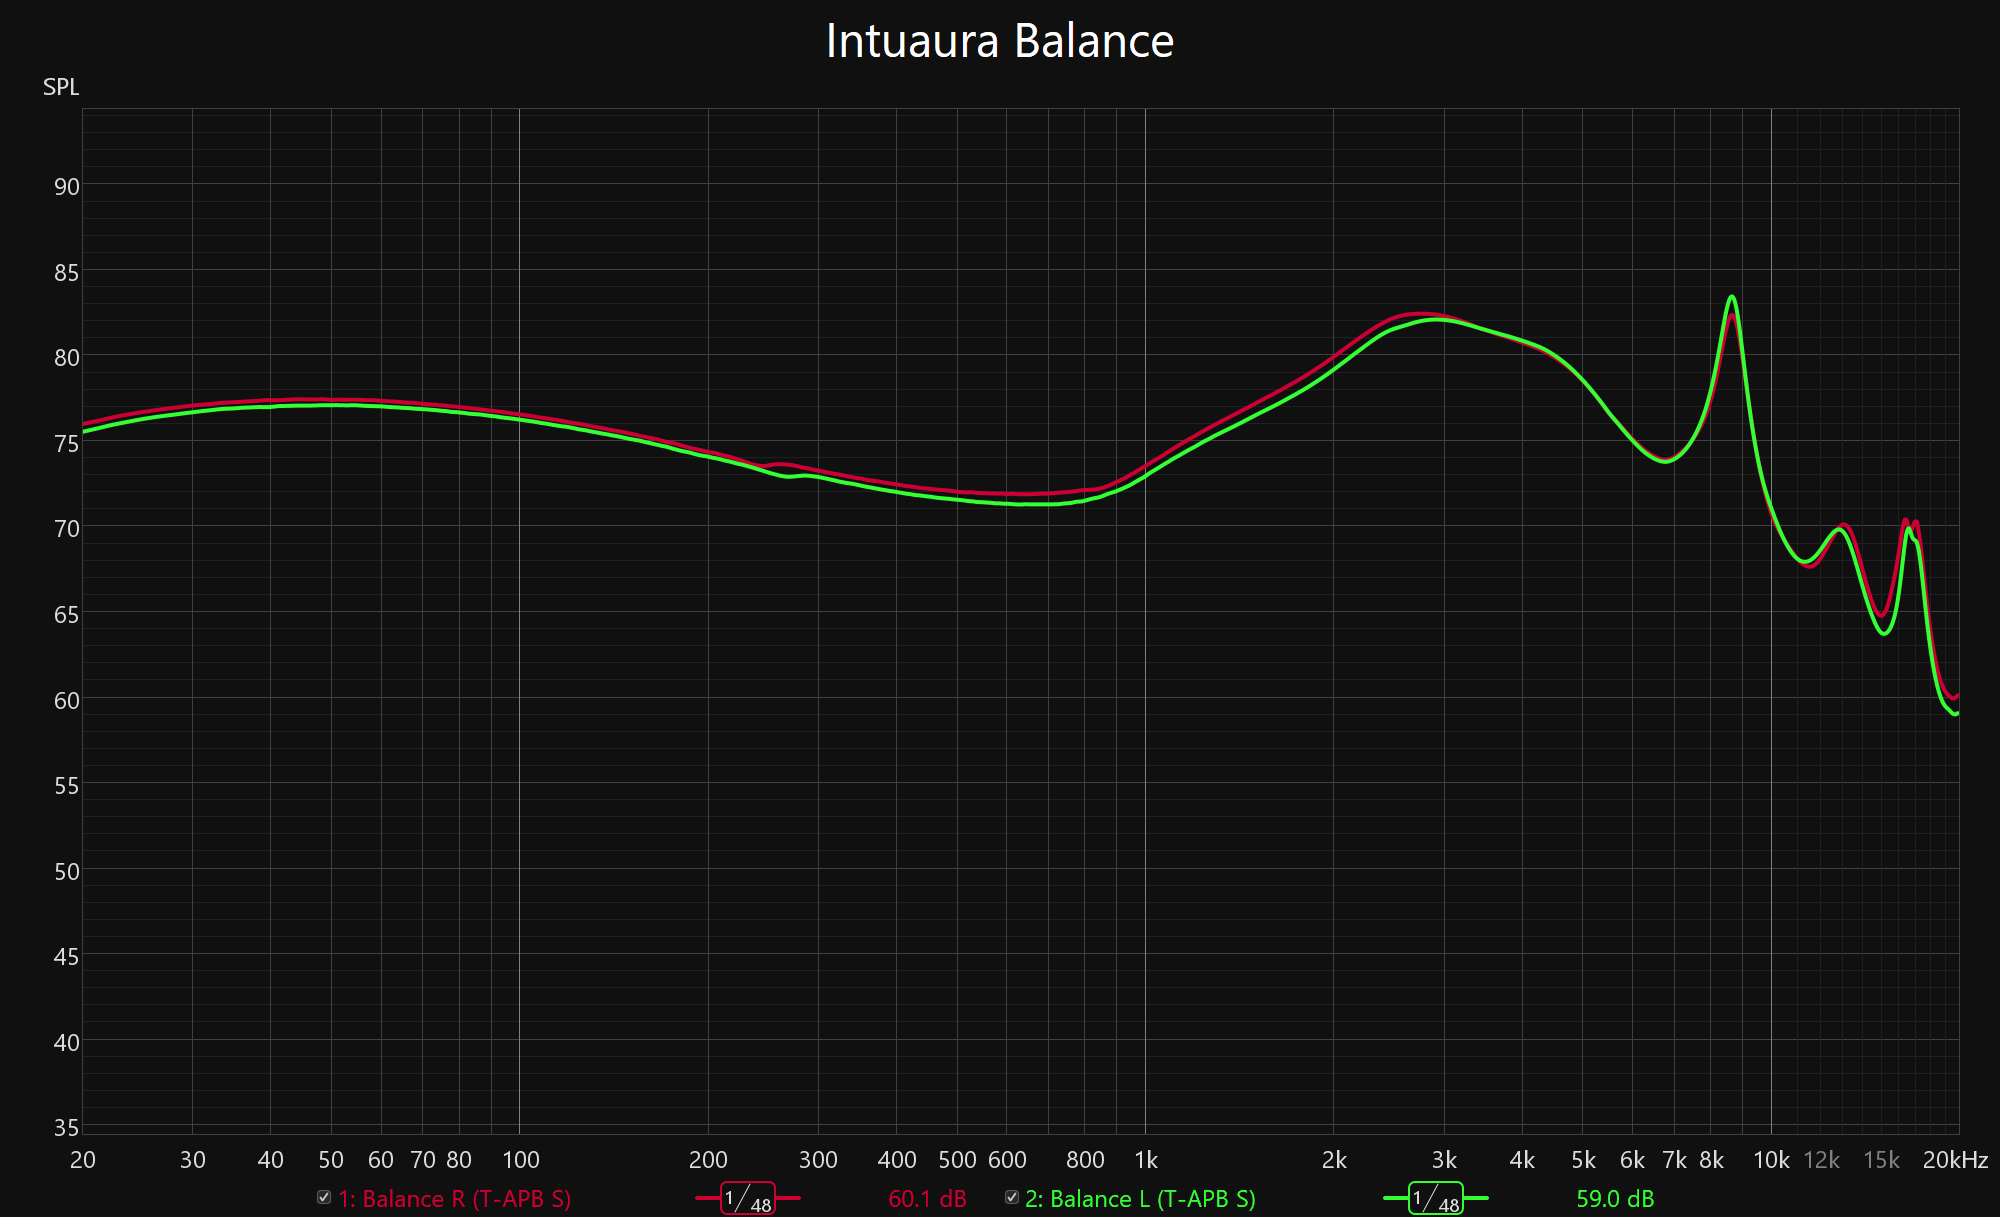Click the 3k frequency axis label
2000x1217 pixels.
point(1444,1160)
